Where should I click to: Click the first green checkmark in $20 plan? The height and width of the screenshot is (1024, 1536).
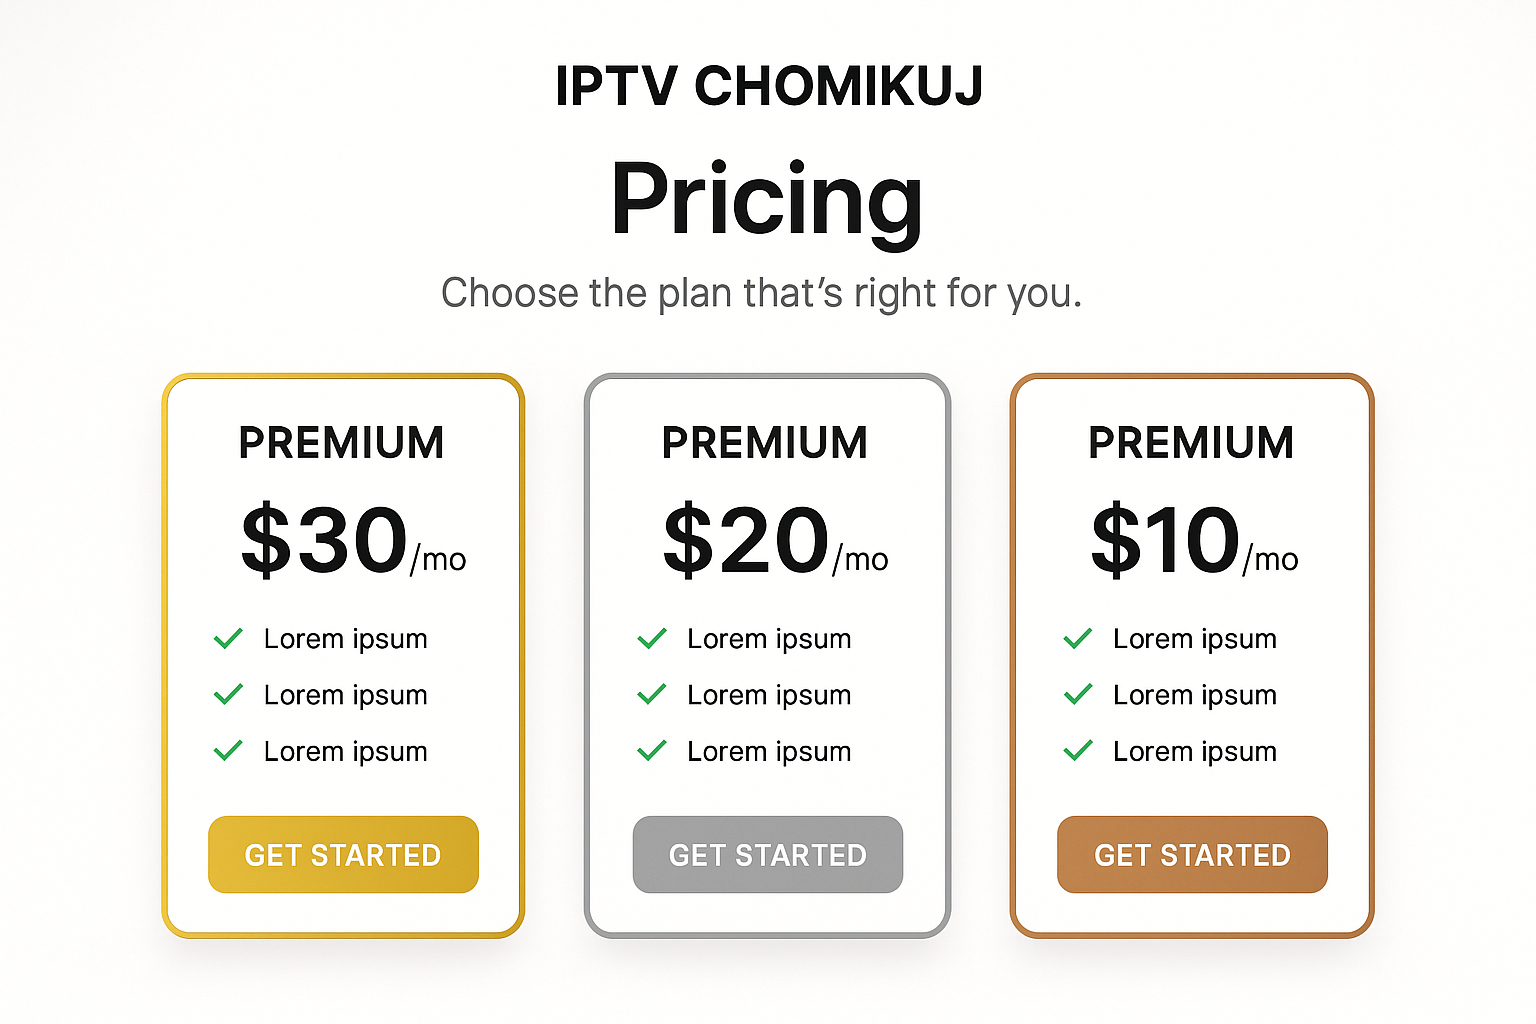(x=652, y=638)
